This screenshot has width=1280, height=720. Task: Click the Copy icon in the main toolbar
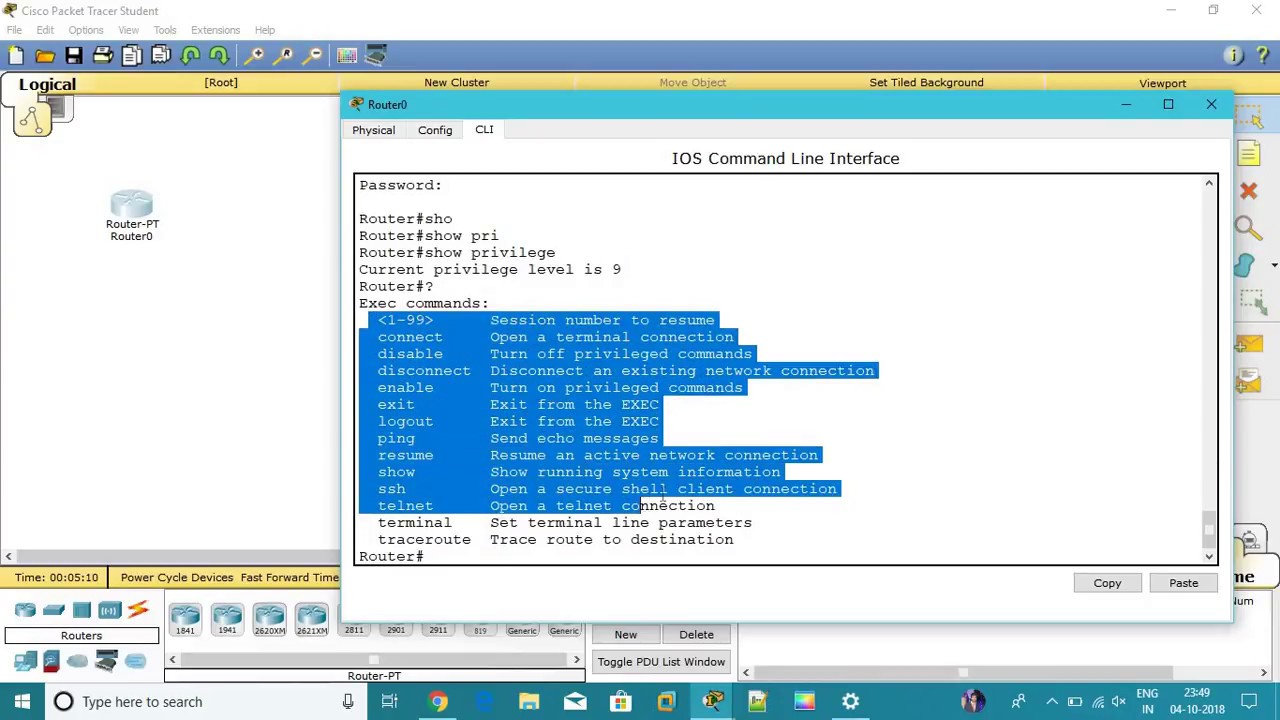[132, 56]
